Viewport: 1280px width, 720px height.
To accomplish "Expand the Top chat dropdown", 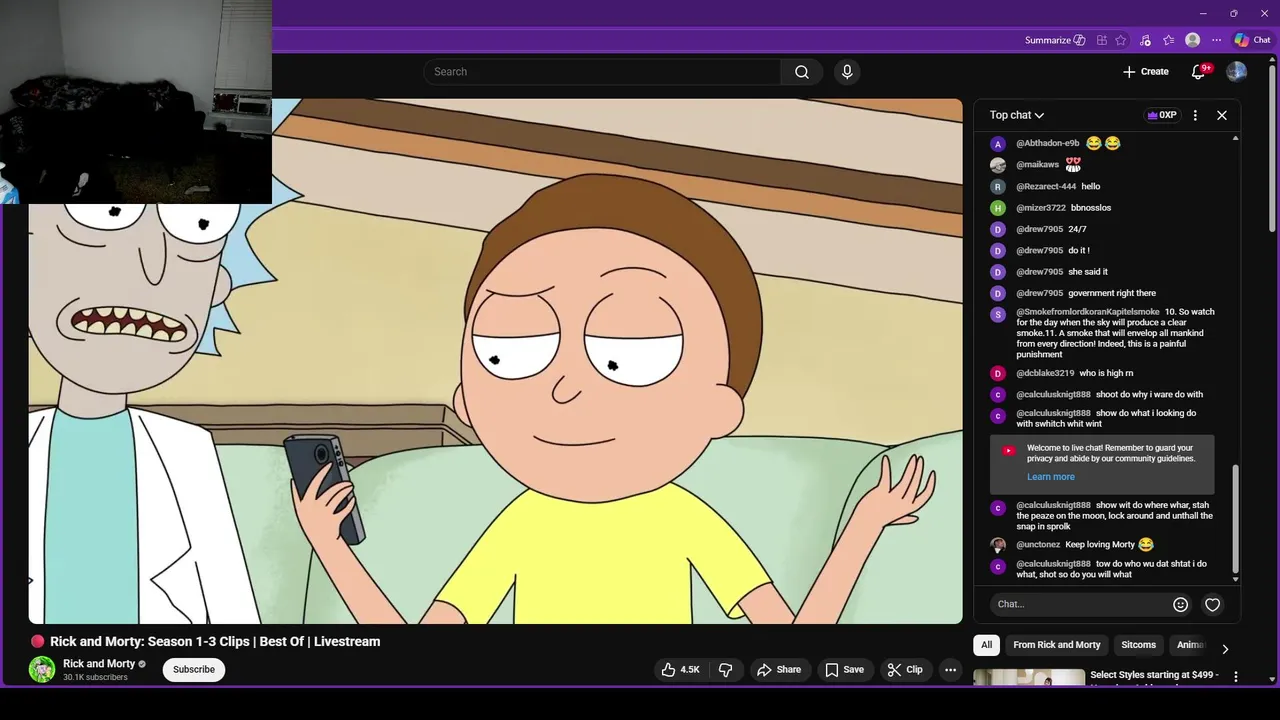I will [x=1017, y=115].
